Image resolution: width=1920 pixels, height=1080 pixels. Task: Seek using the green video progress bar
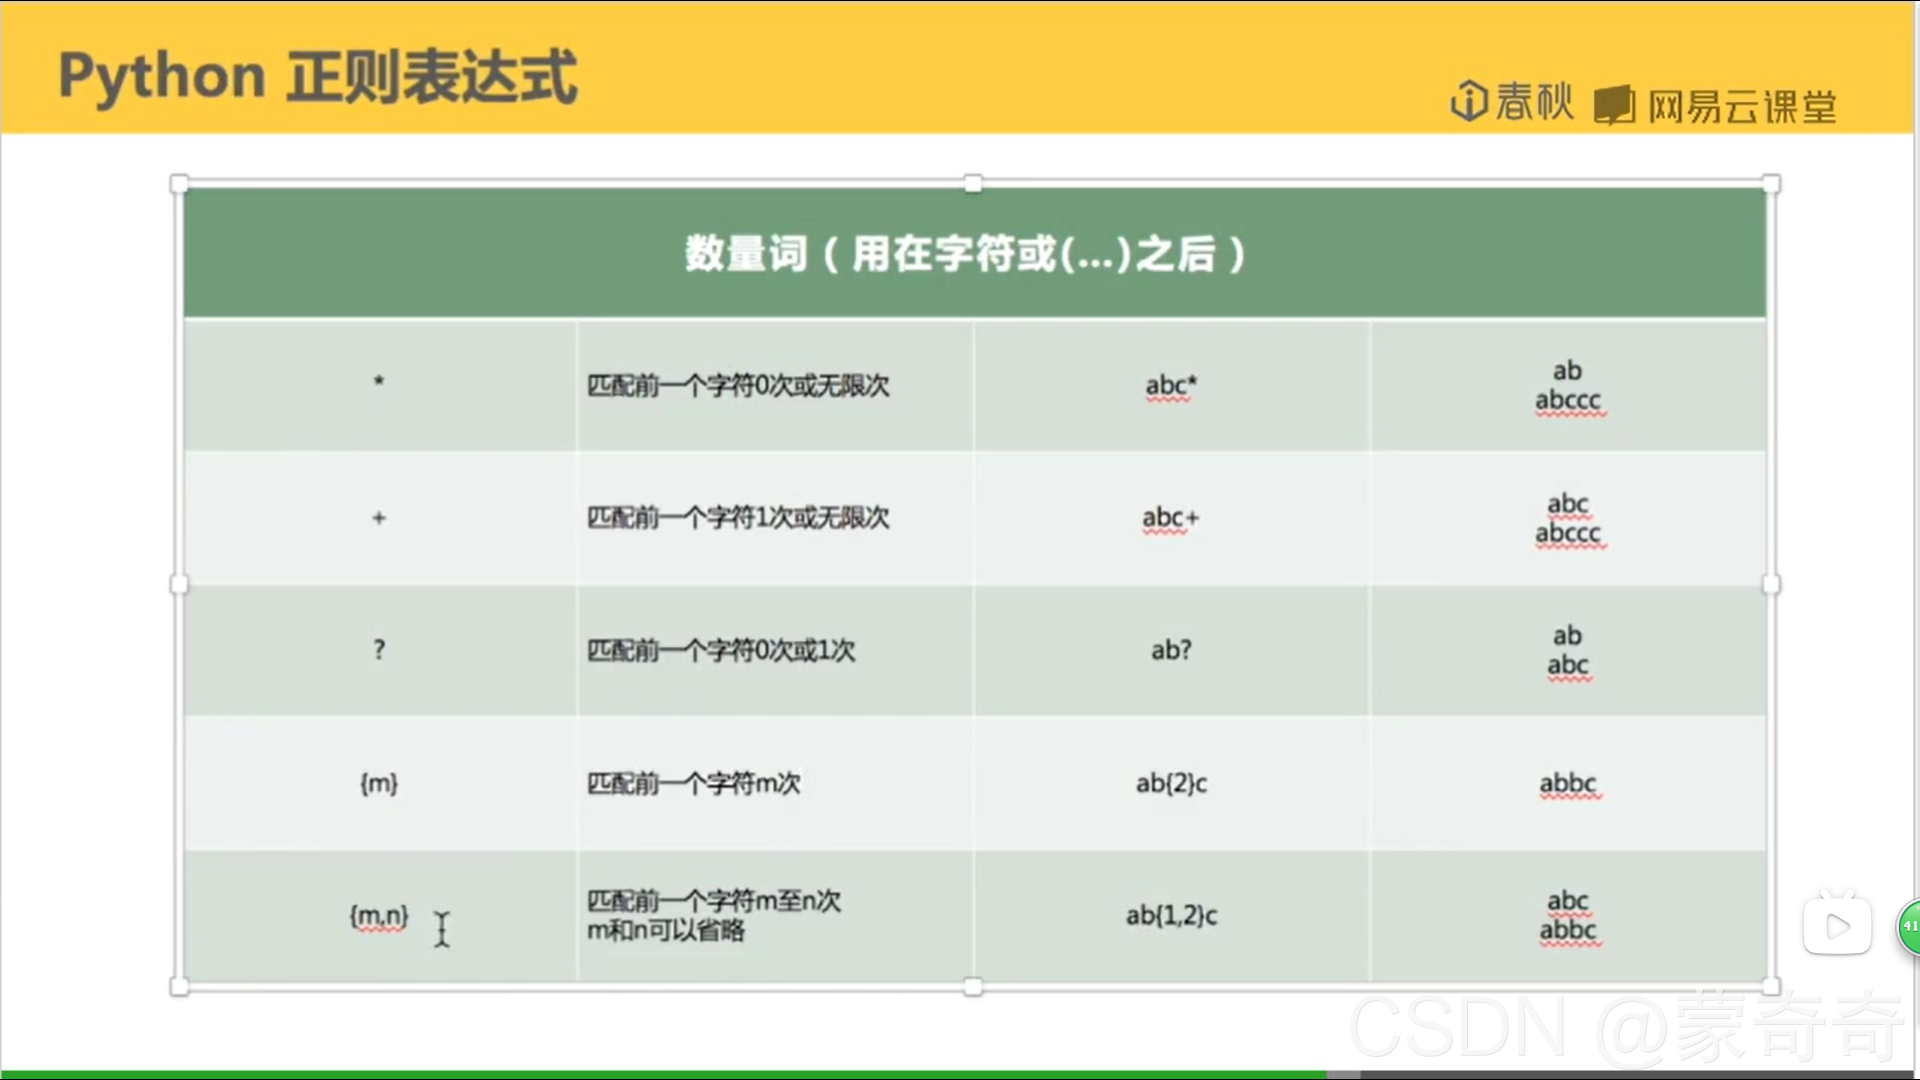point(664,1075)
